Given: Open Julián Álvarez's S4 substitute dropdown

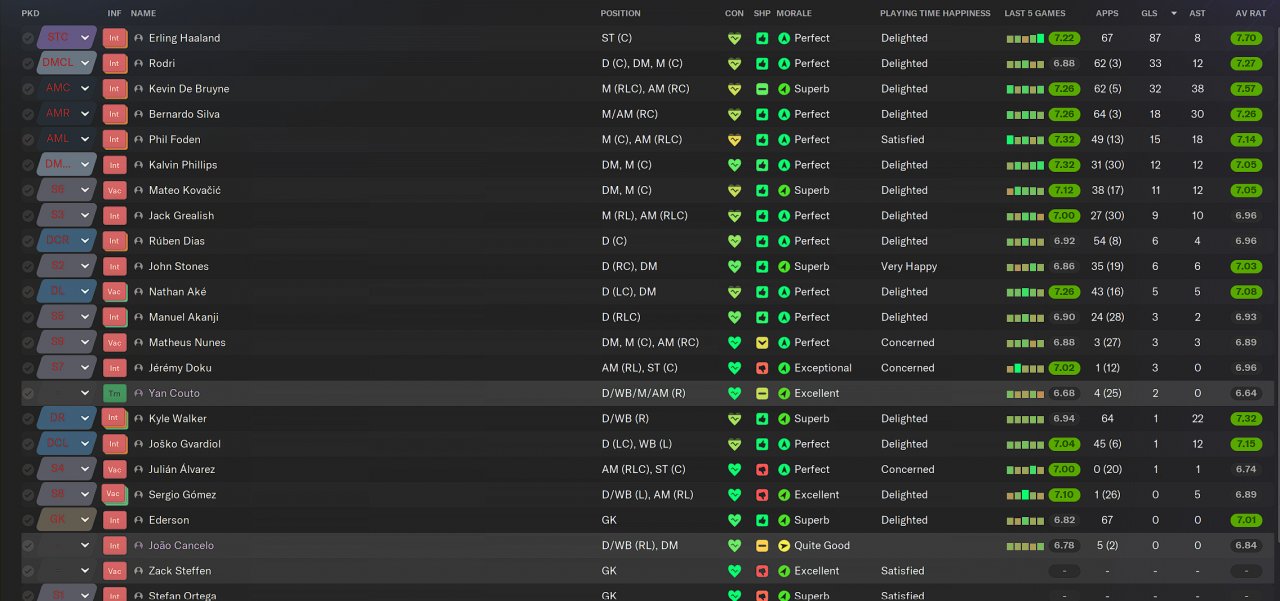Looking at the screenshot, I should 85,470.
